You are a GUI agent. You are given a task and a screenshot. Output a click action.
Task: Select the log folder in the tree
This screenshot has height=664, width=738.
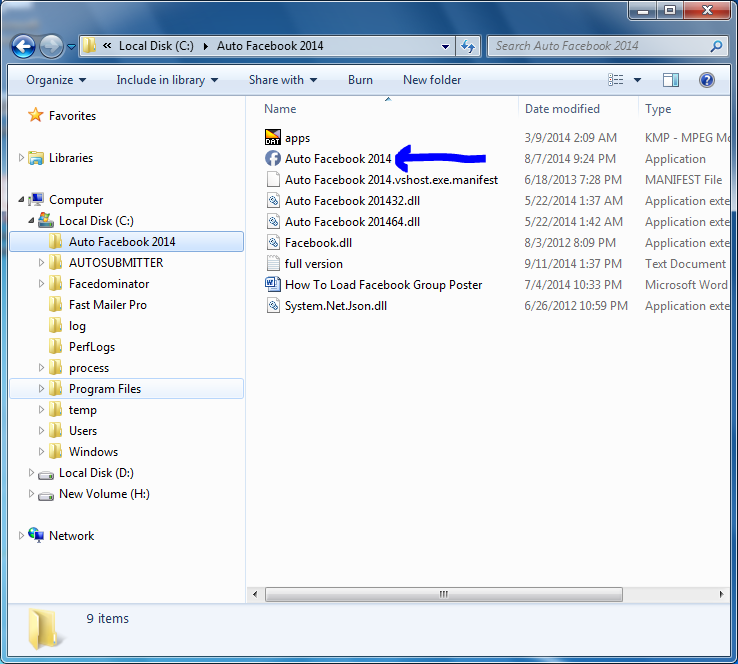pyautogui.click(x=77, y=326)
